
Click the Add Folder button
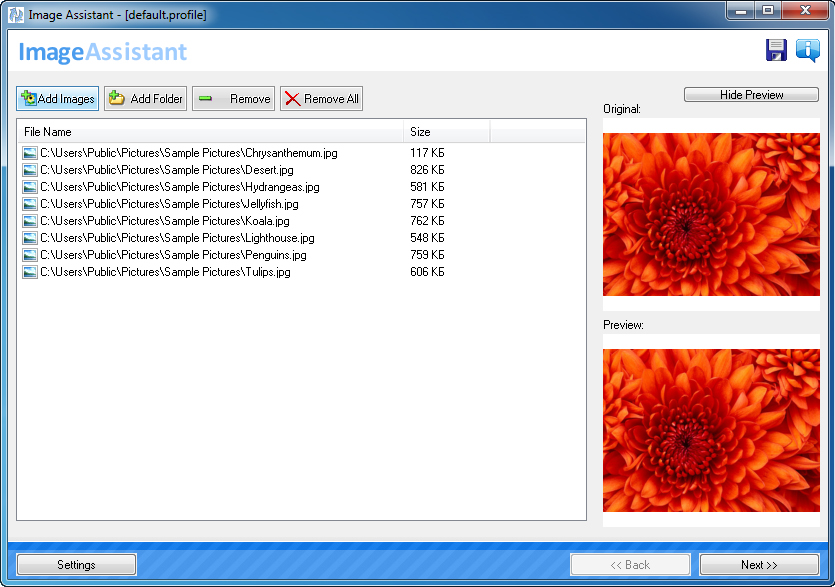pyautogui.click(x=146, y=99)
